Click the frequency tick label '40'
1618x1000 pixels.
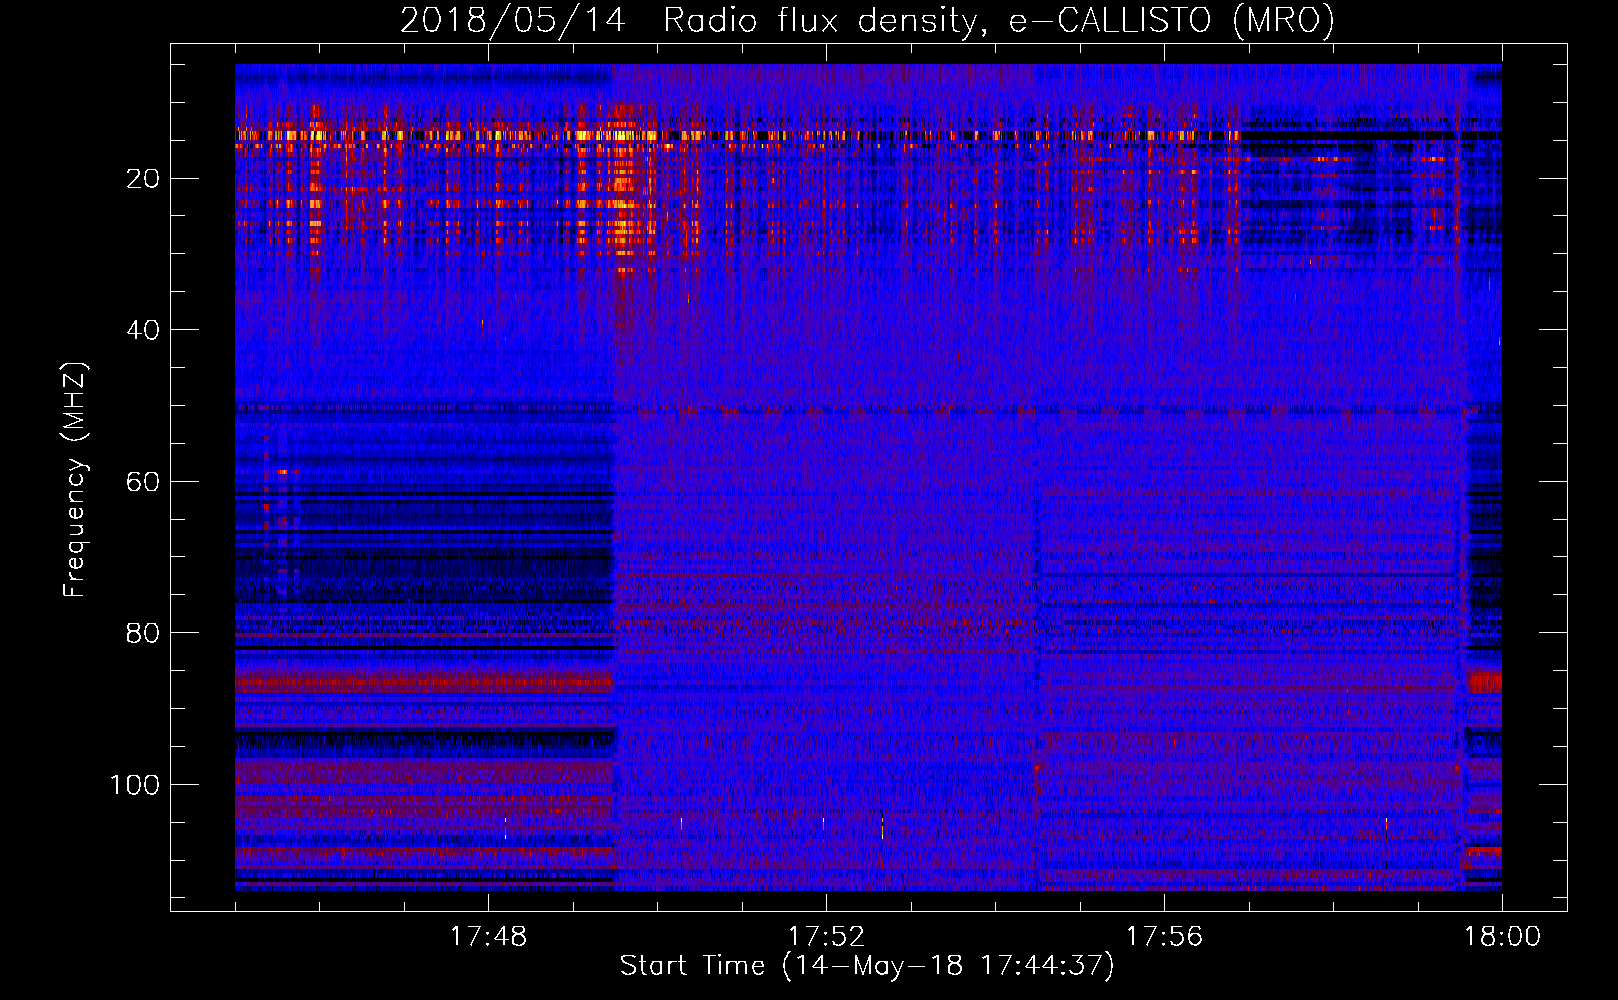tap(143, 330)
